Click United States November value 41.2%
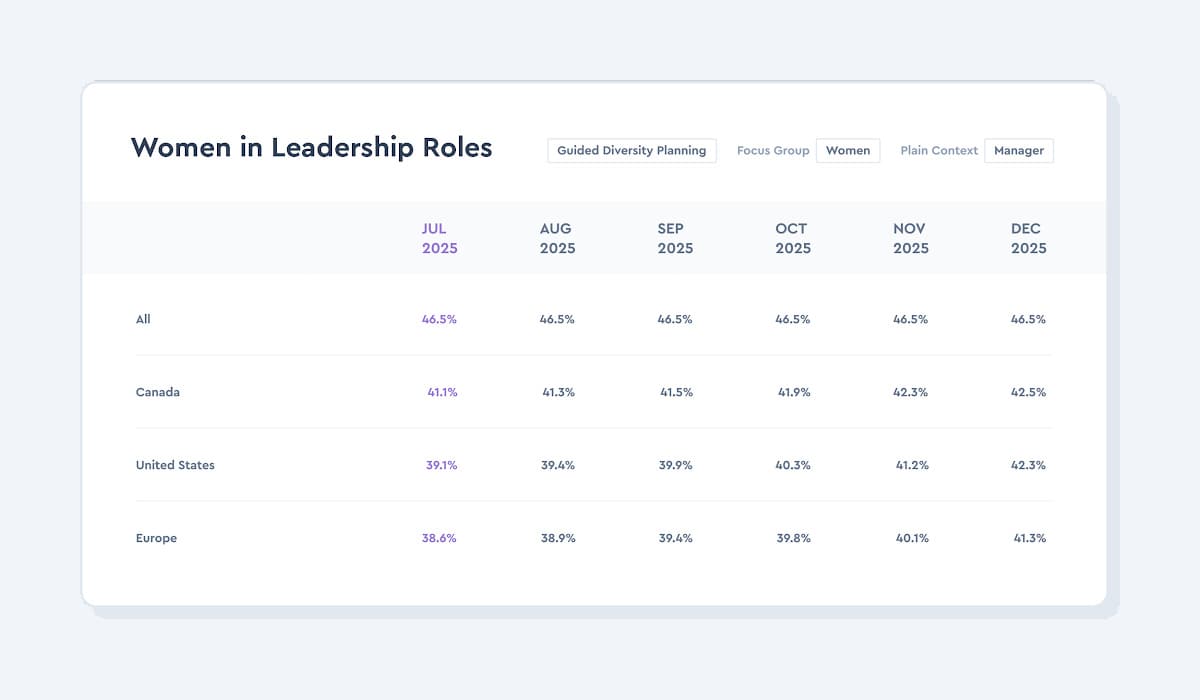 [x=912, y=465]
